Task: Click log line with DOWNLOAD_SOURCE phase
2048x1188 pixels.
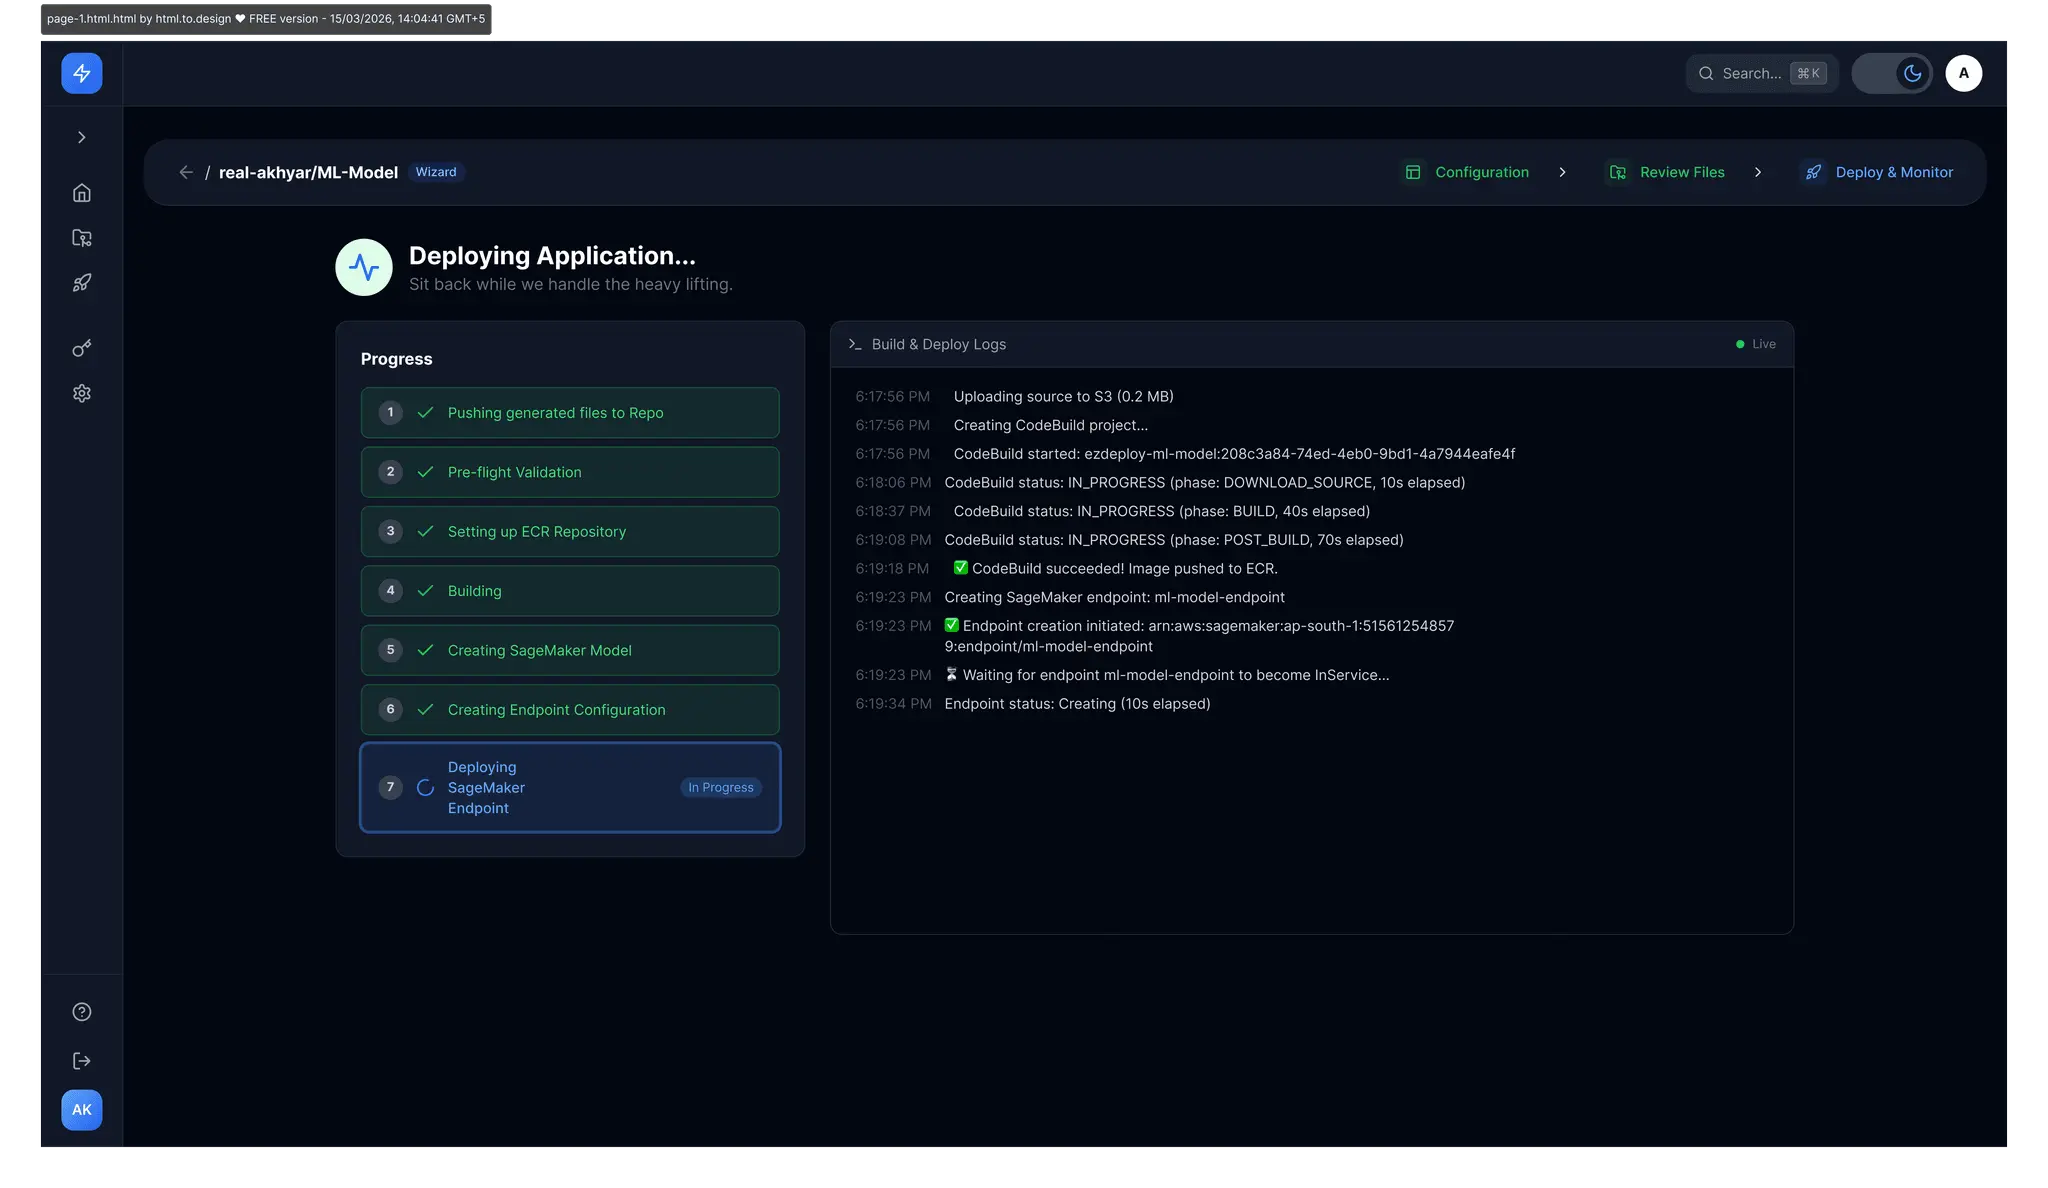Action: 1205,483
